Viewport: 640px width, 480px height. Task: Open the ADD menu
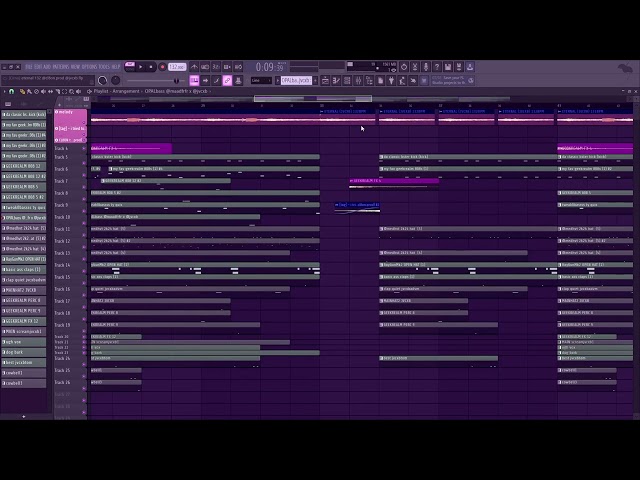coord(47,67)
